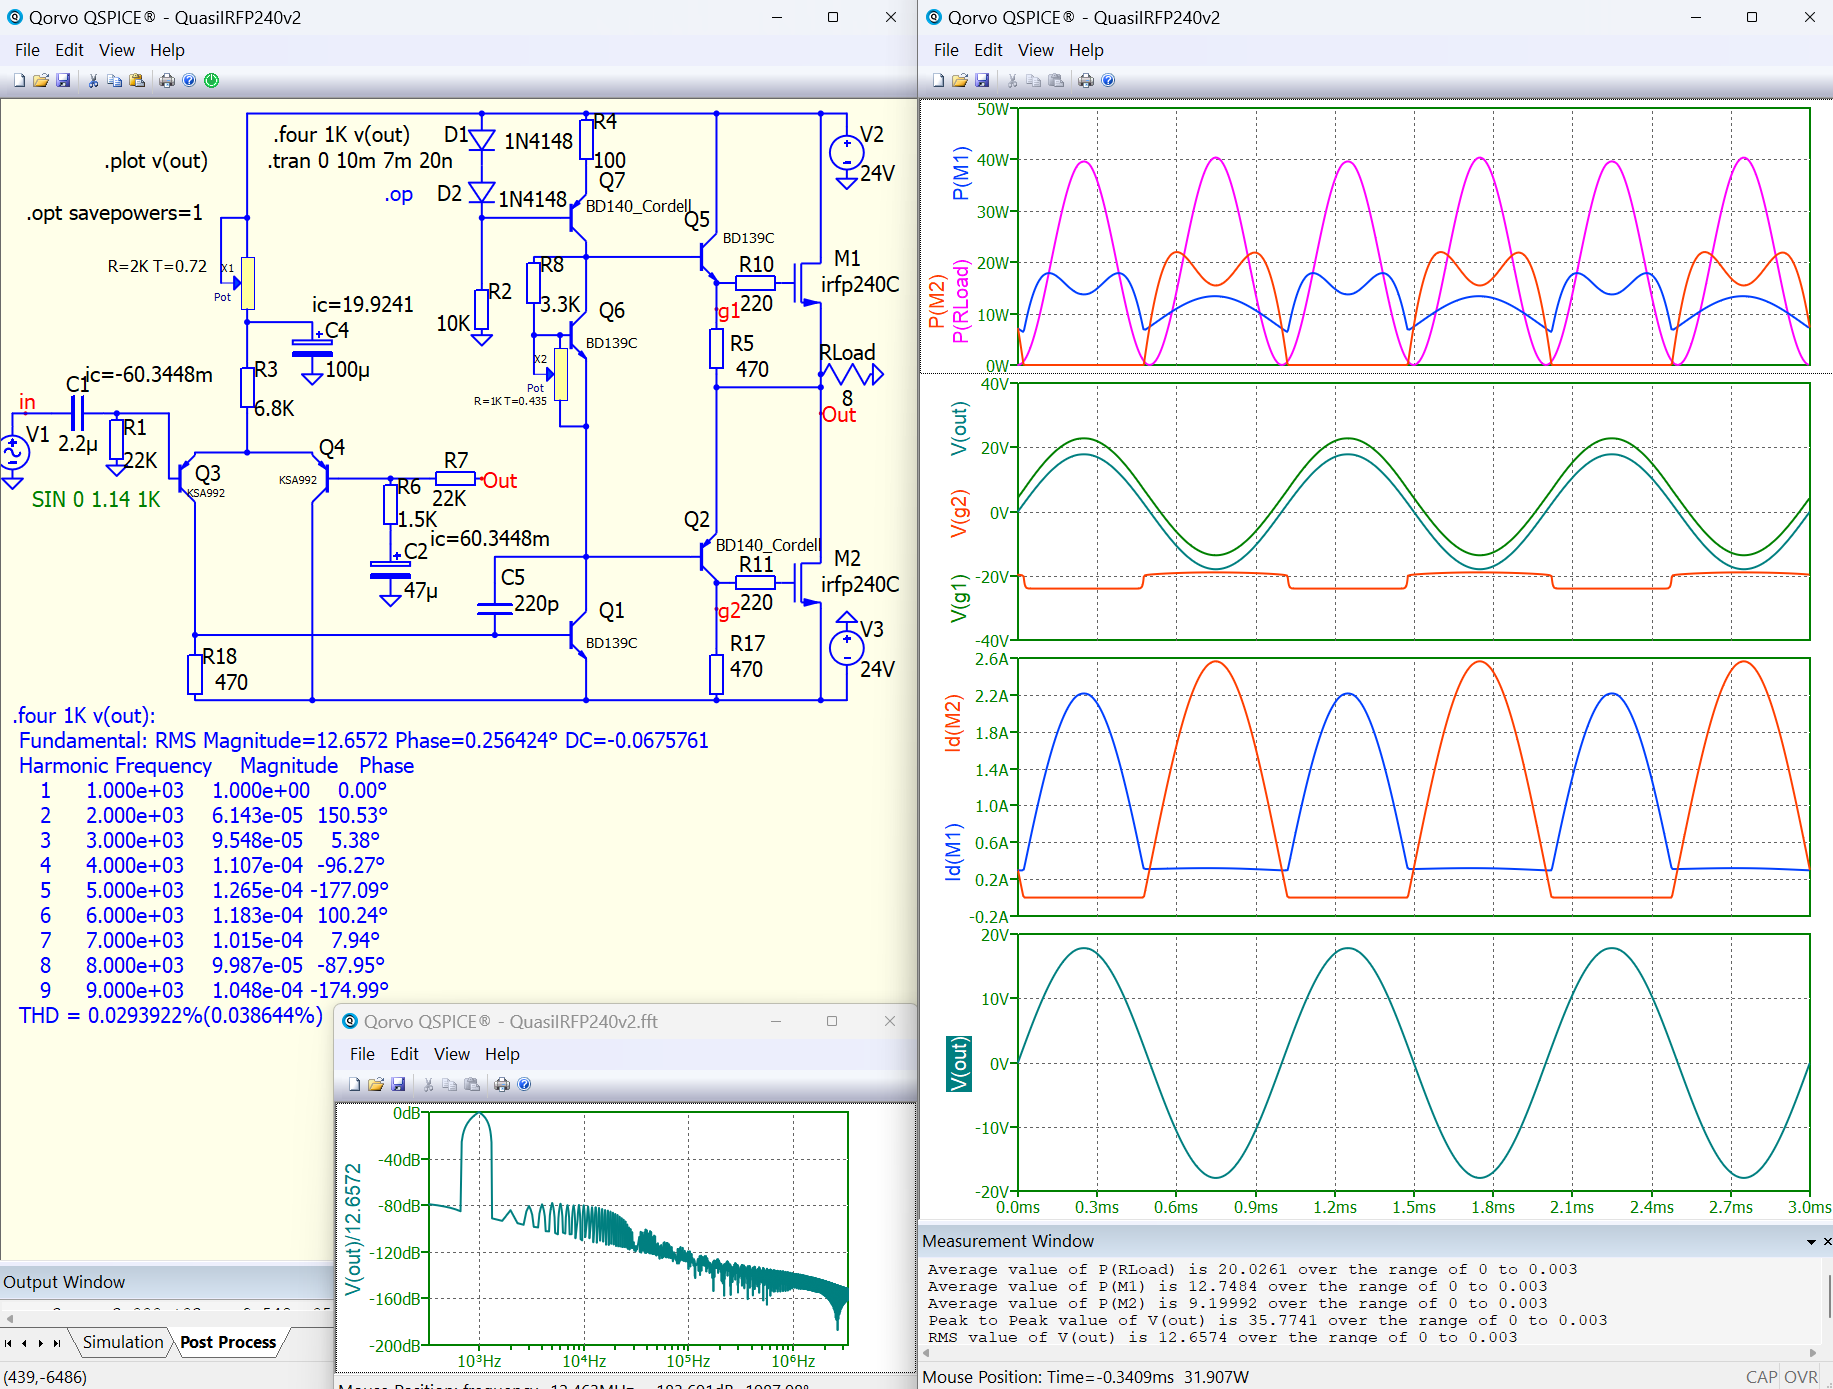Click V(g2) trace label in voltage plot

pyautogui.click(x=958, y=514)
